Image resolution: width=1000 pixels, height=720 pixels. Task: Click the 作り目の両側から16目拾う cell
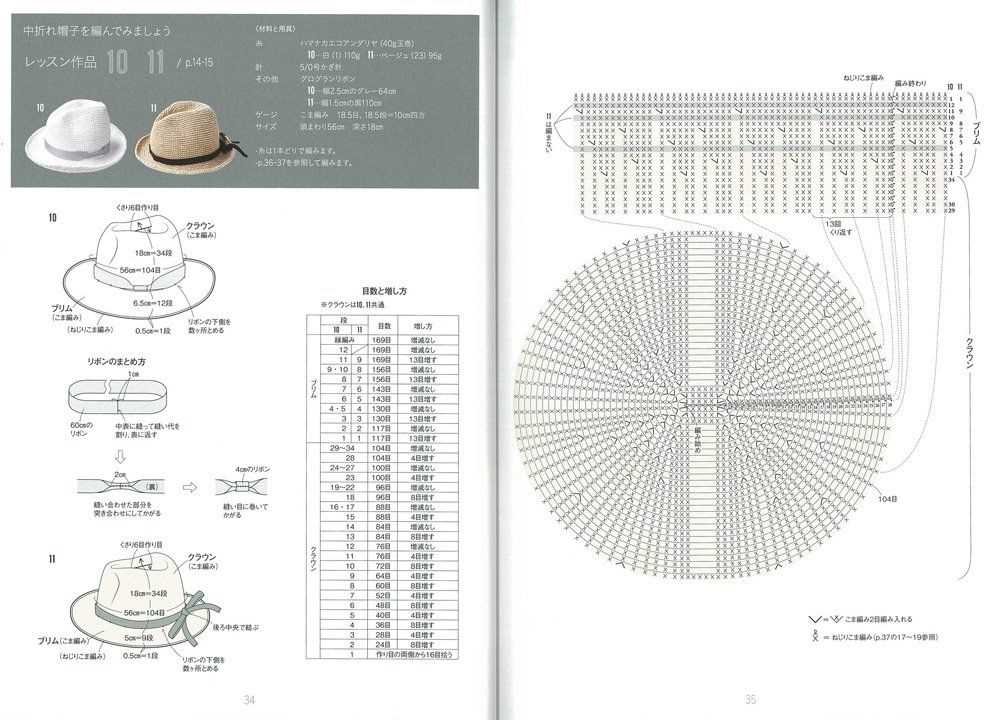[415, 654]
